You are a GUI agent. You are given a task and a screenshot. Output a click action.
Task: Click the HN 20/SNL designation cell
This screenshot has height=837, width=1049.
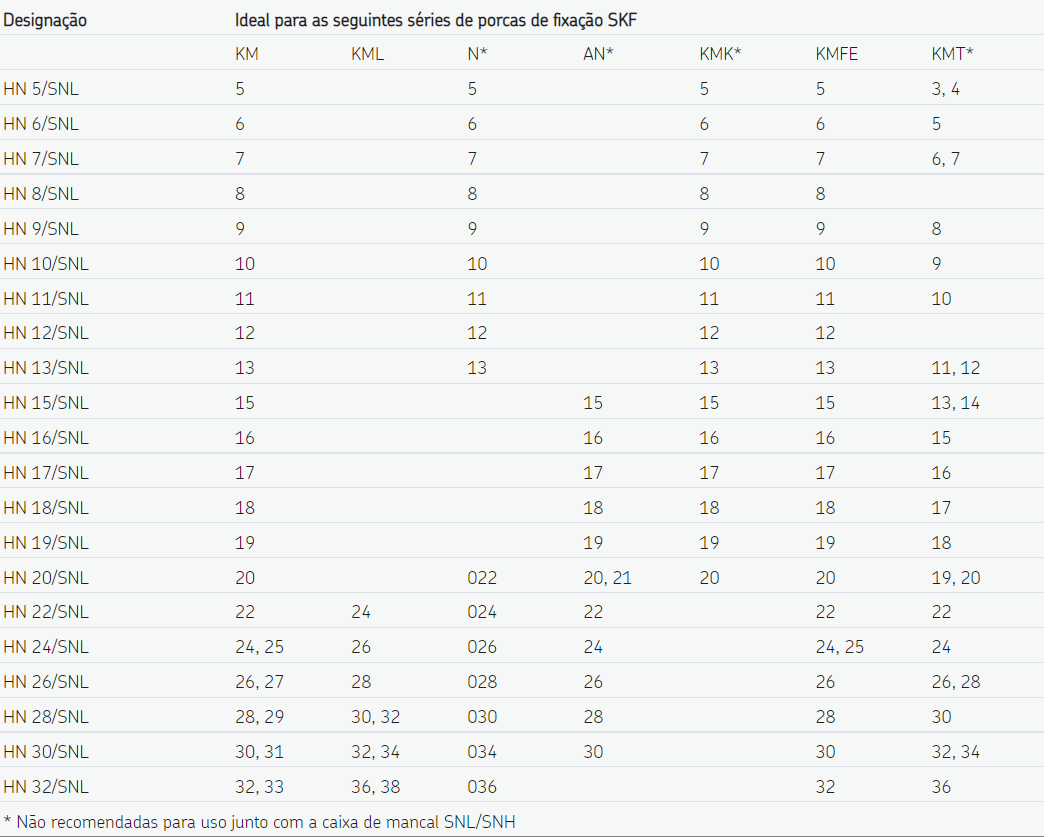point(46,578)
